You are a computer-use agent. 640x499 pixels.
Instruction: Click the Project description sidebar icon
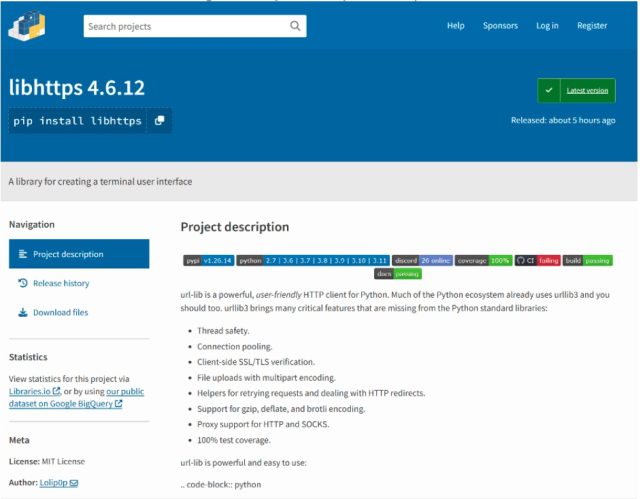23,254
